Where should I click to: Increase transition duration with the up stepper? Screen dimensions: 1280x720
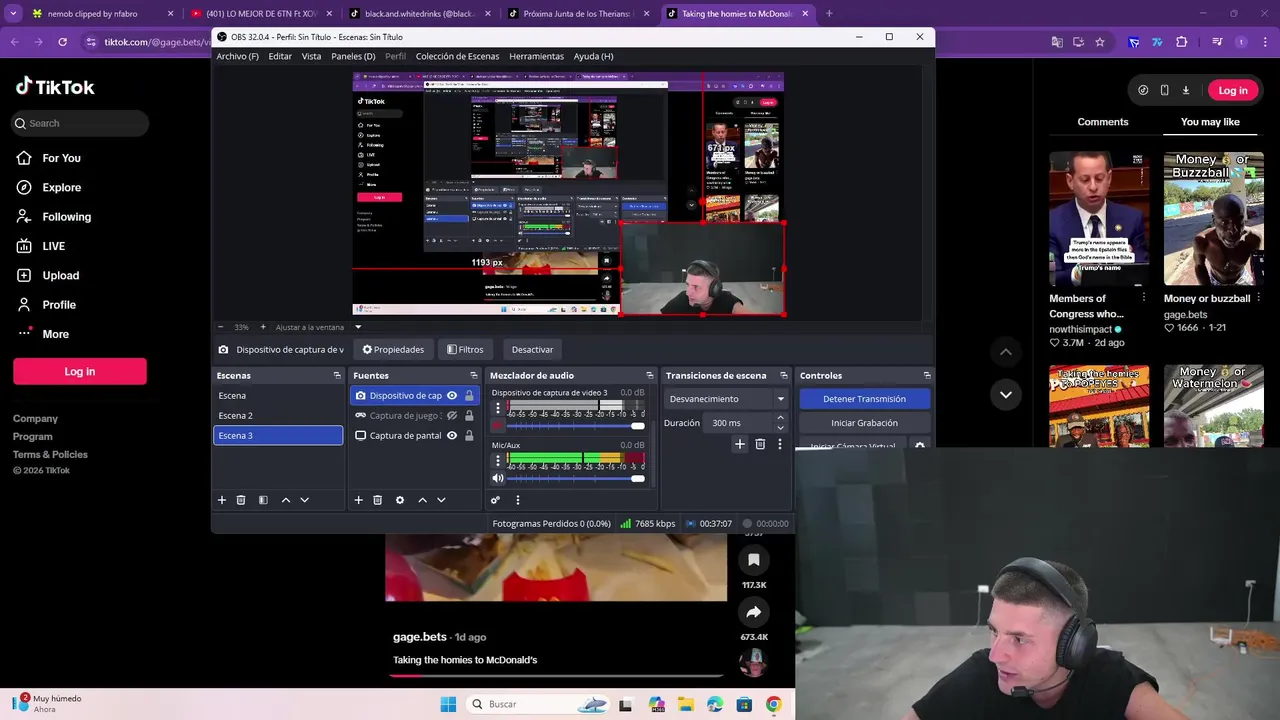(780, 419)
